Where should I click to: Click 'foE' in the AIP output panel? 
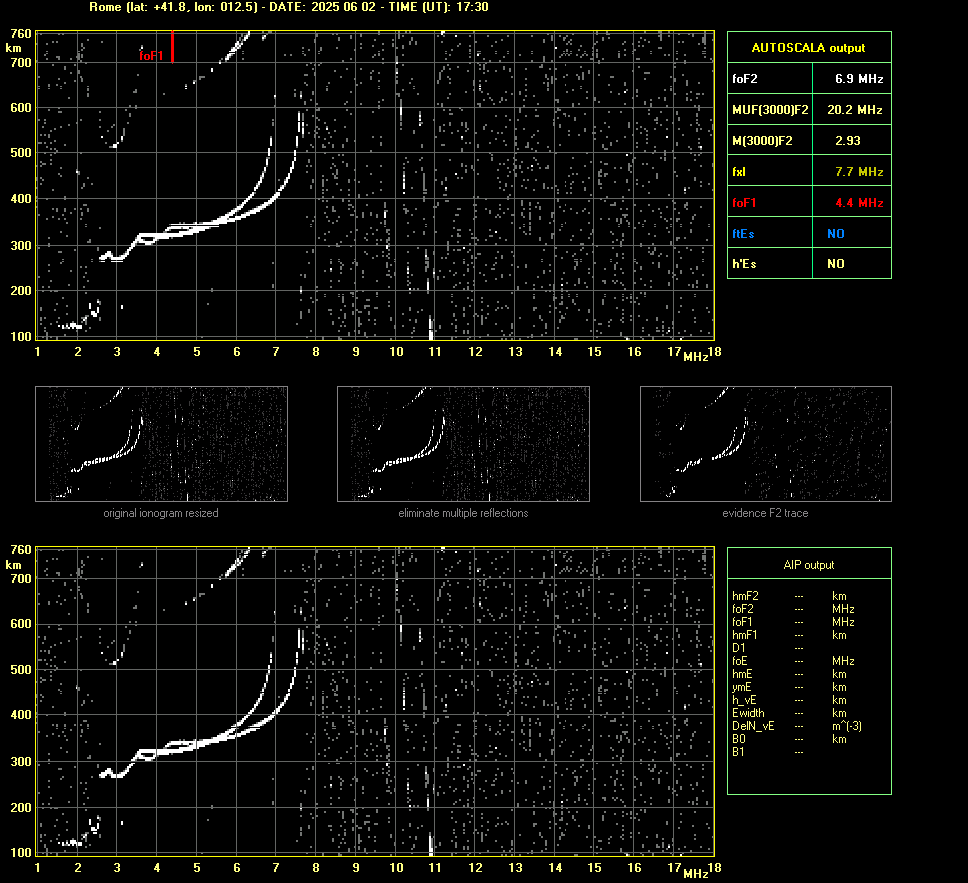[x=740, y=661]
